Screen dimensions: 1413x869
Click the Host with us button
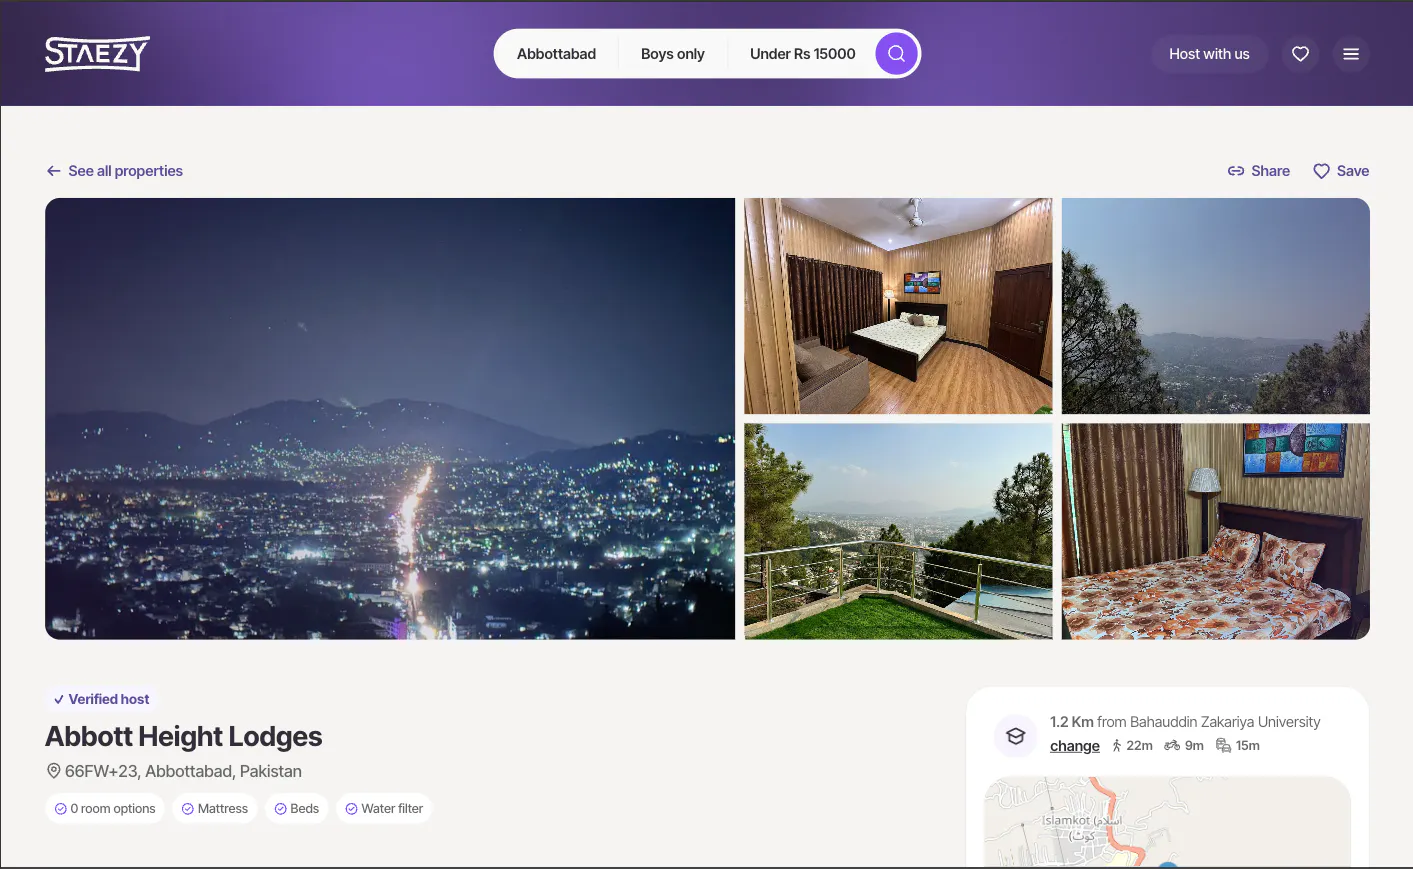(1209, 54)
